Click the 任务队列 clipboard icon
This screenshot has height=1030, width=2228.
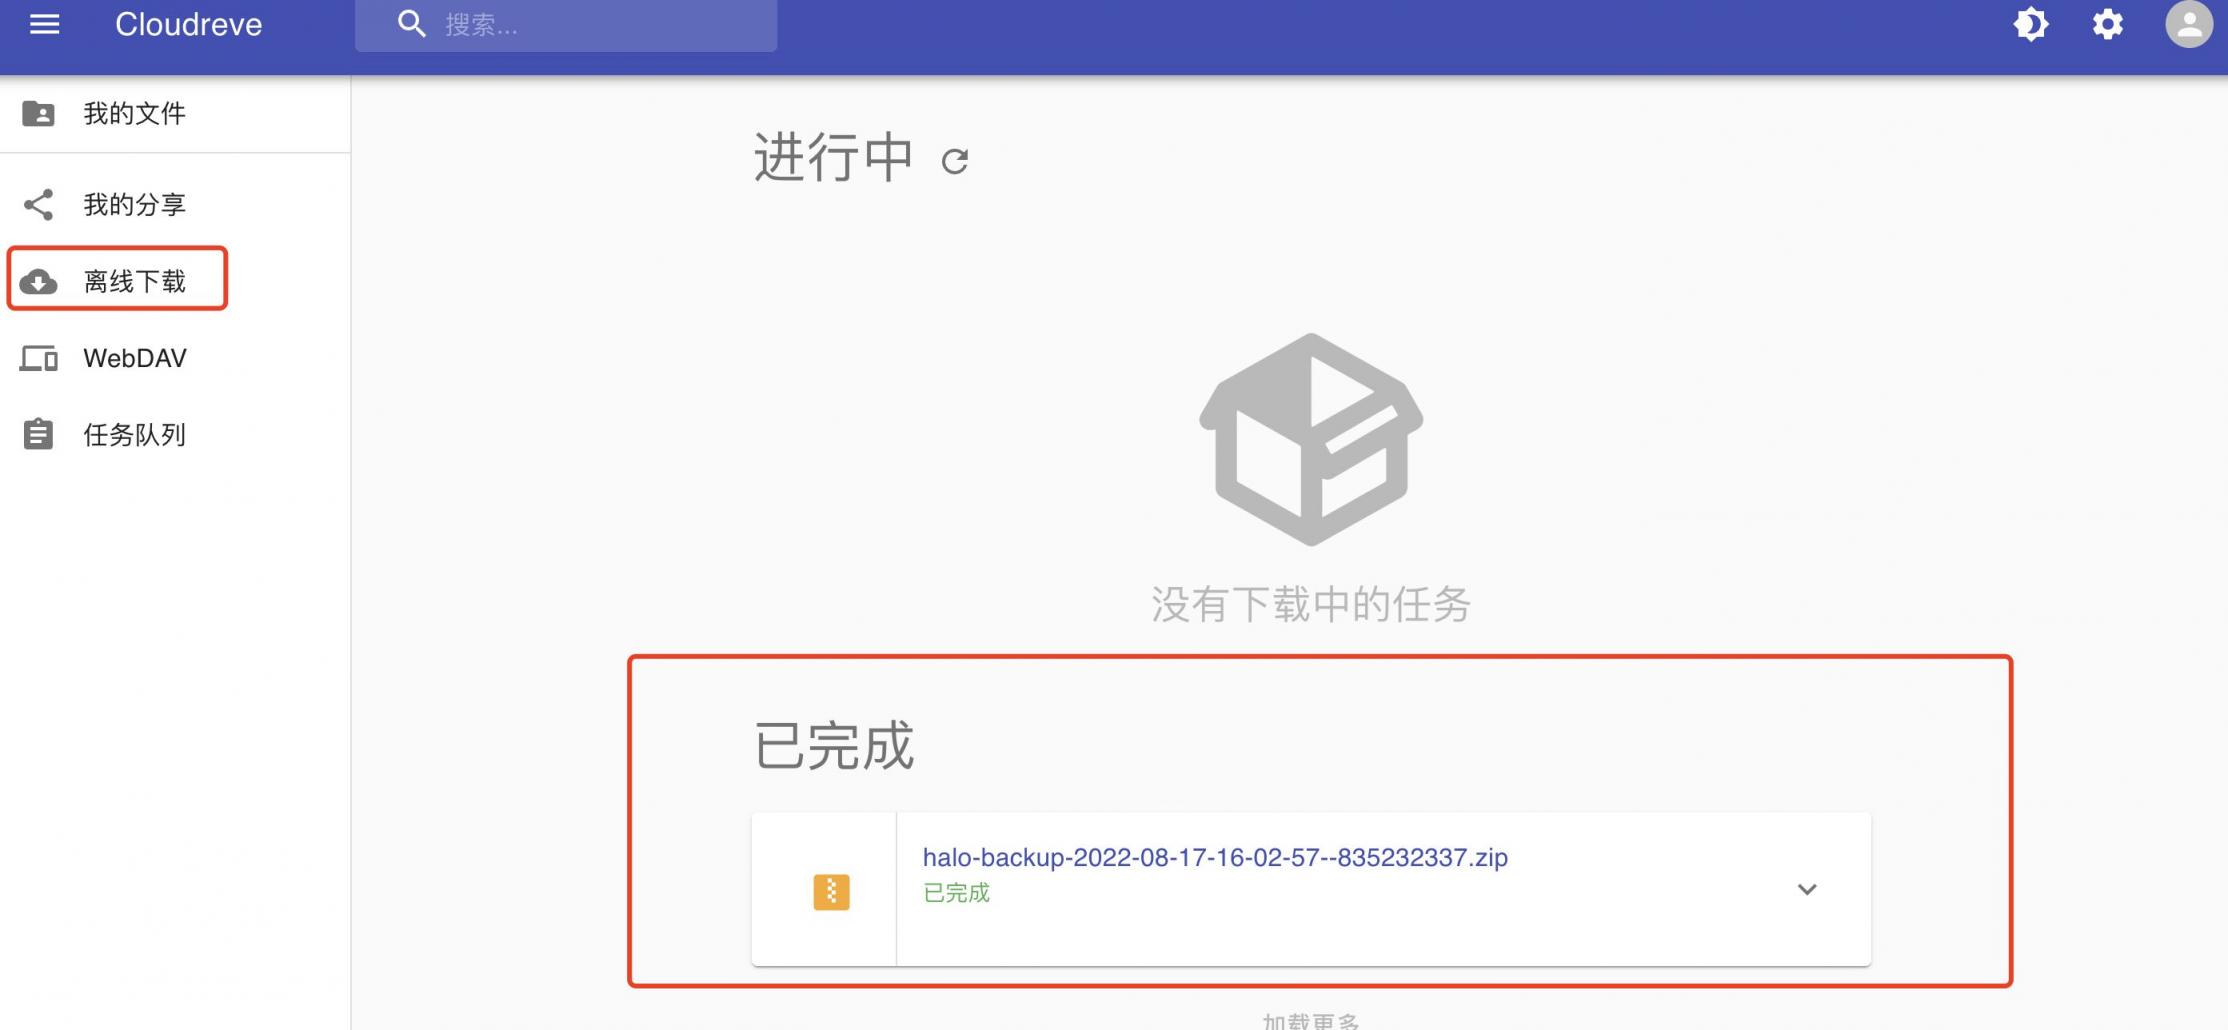point(38,434)
